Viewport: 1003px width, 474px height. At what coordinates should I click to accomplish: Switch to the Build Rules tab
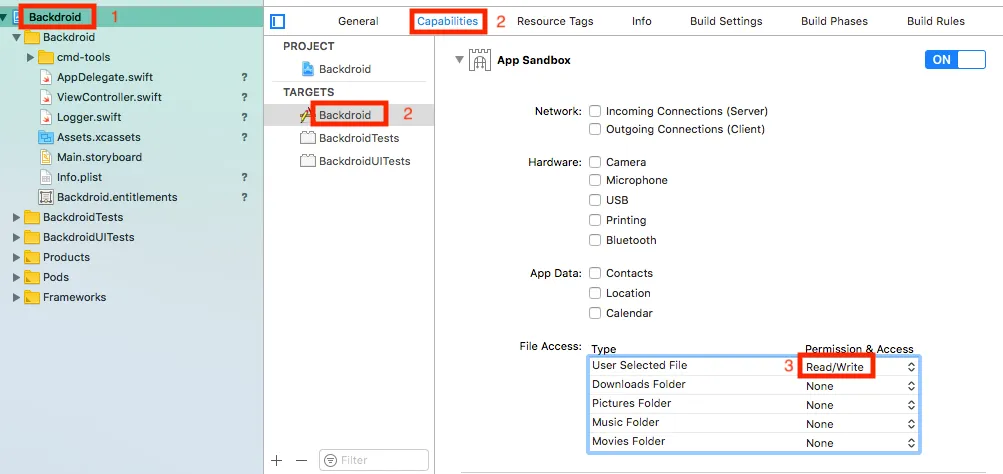936,21
